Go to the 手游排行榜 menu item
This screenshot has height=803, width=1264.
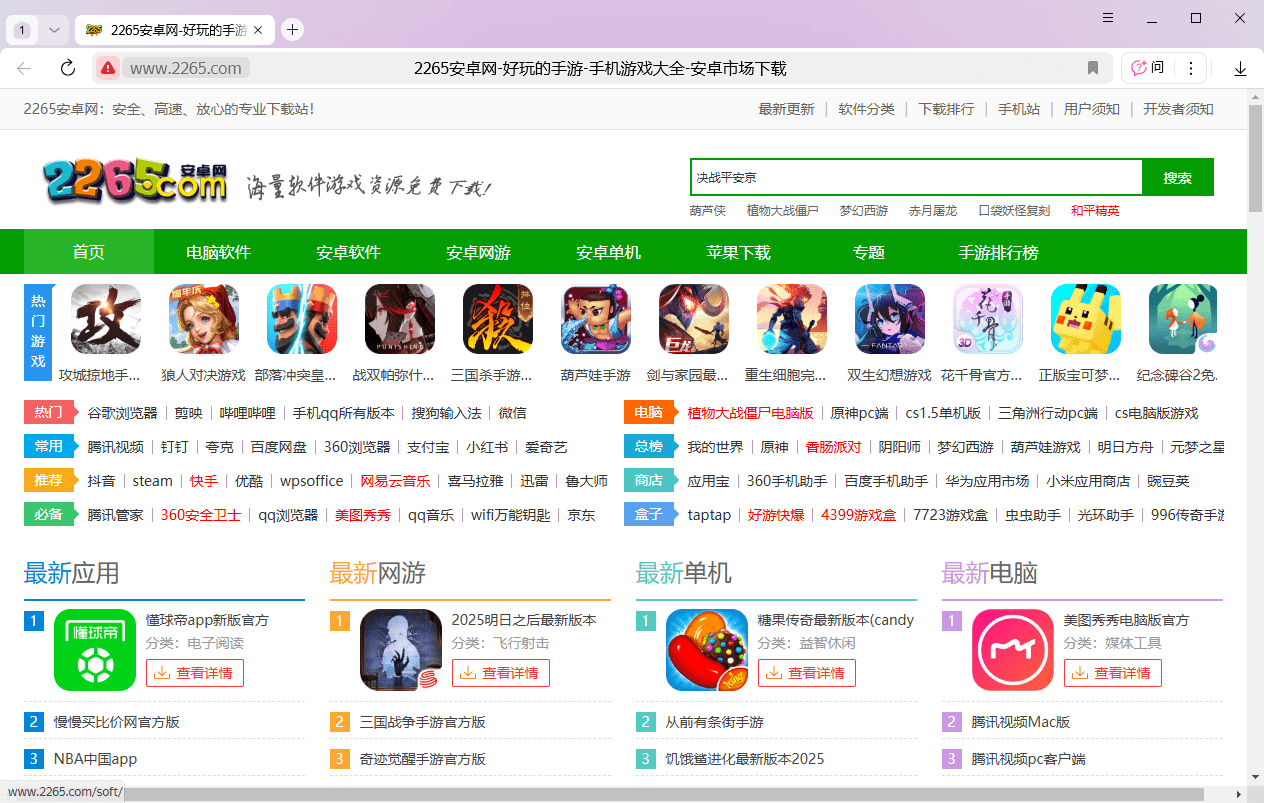click(999, 251)
